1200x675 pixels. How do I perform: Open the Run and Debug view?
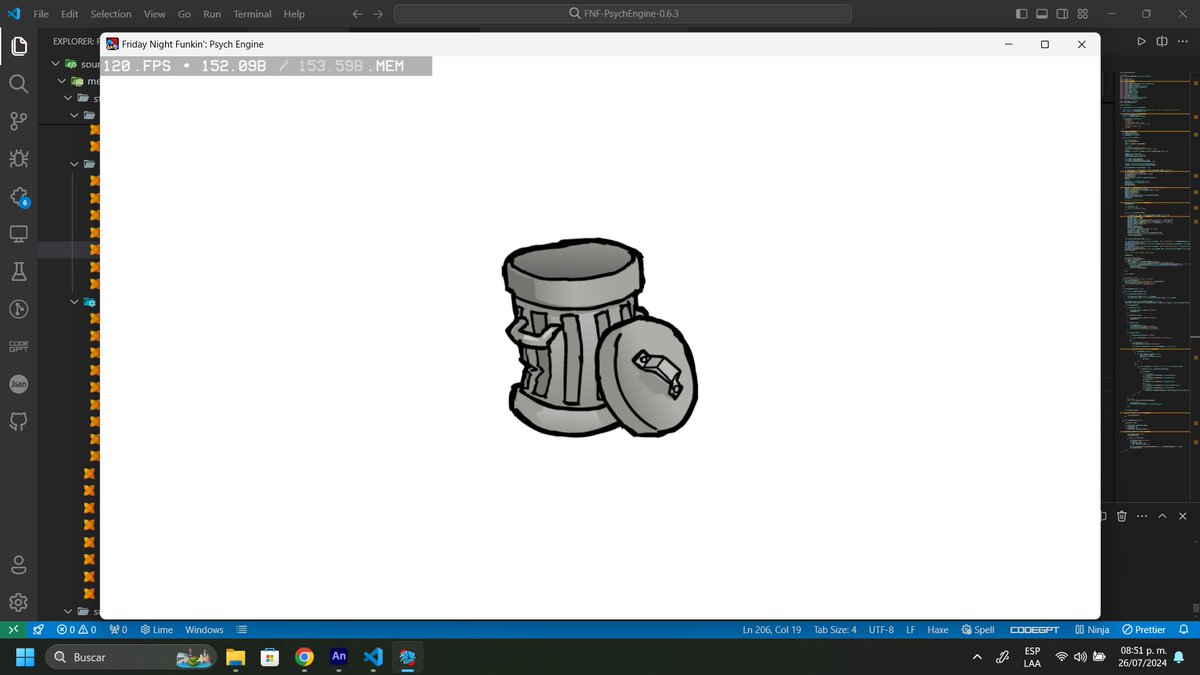18,158
